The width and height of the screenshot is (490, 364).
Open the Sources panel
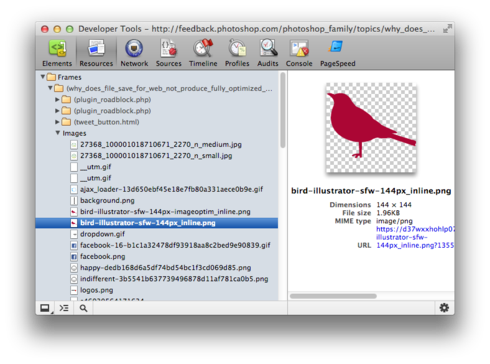[169, 53]
